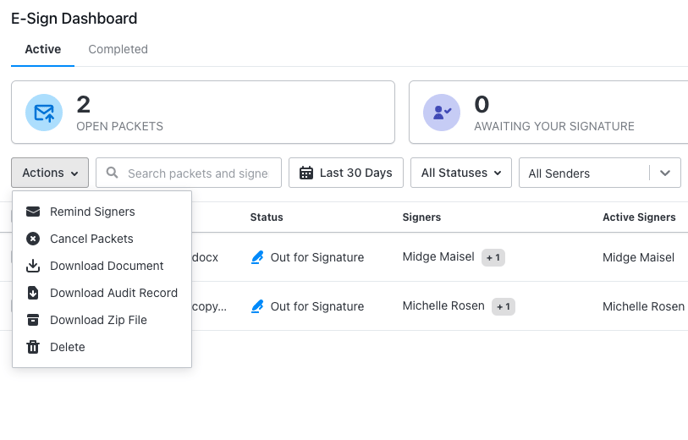Expand the All Senders dropdown arrow
This screenshot has height=440, width=688.
[665, 173]
